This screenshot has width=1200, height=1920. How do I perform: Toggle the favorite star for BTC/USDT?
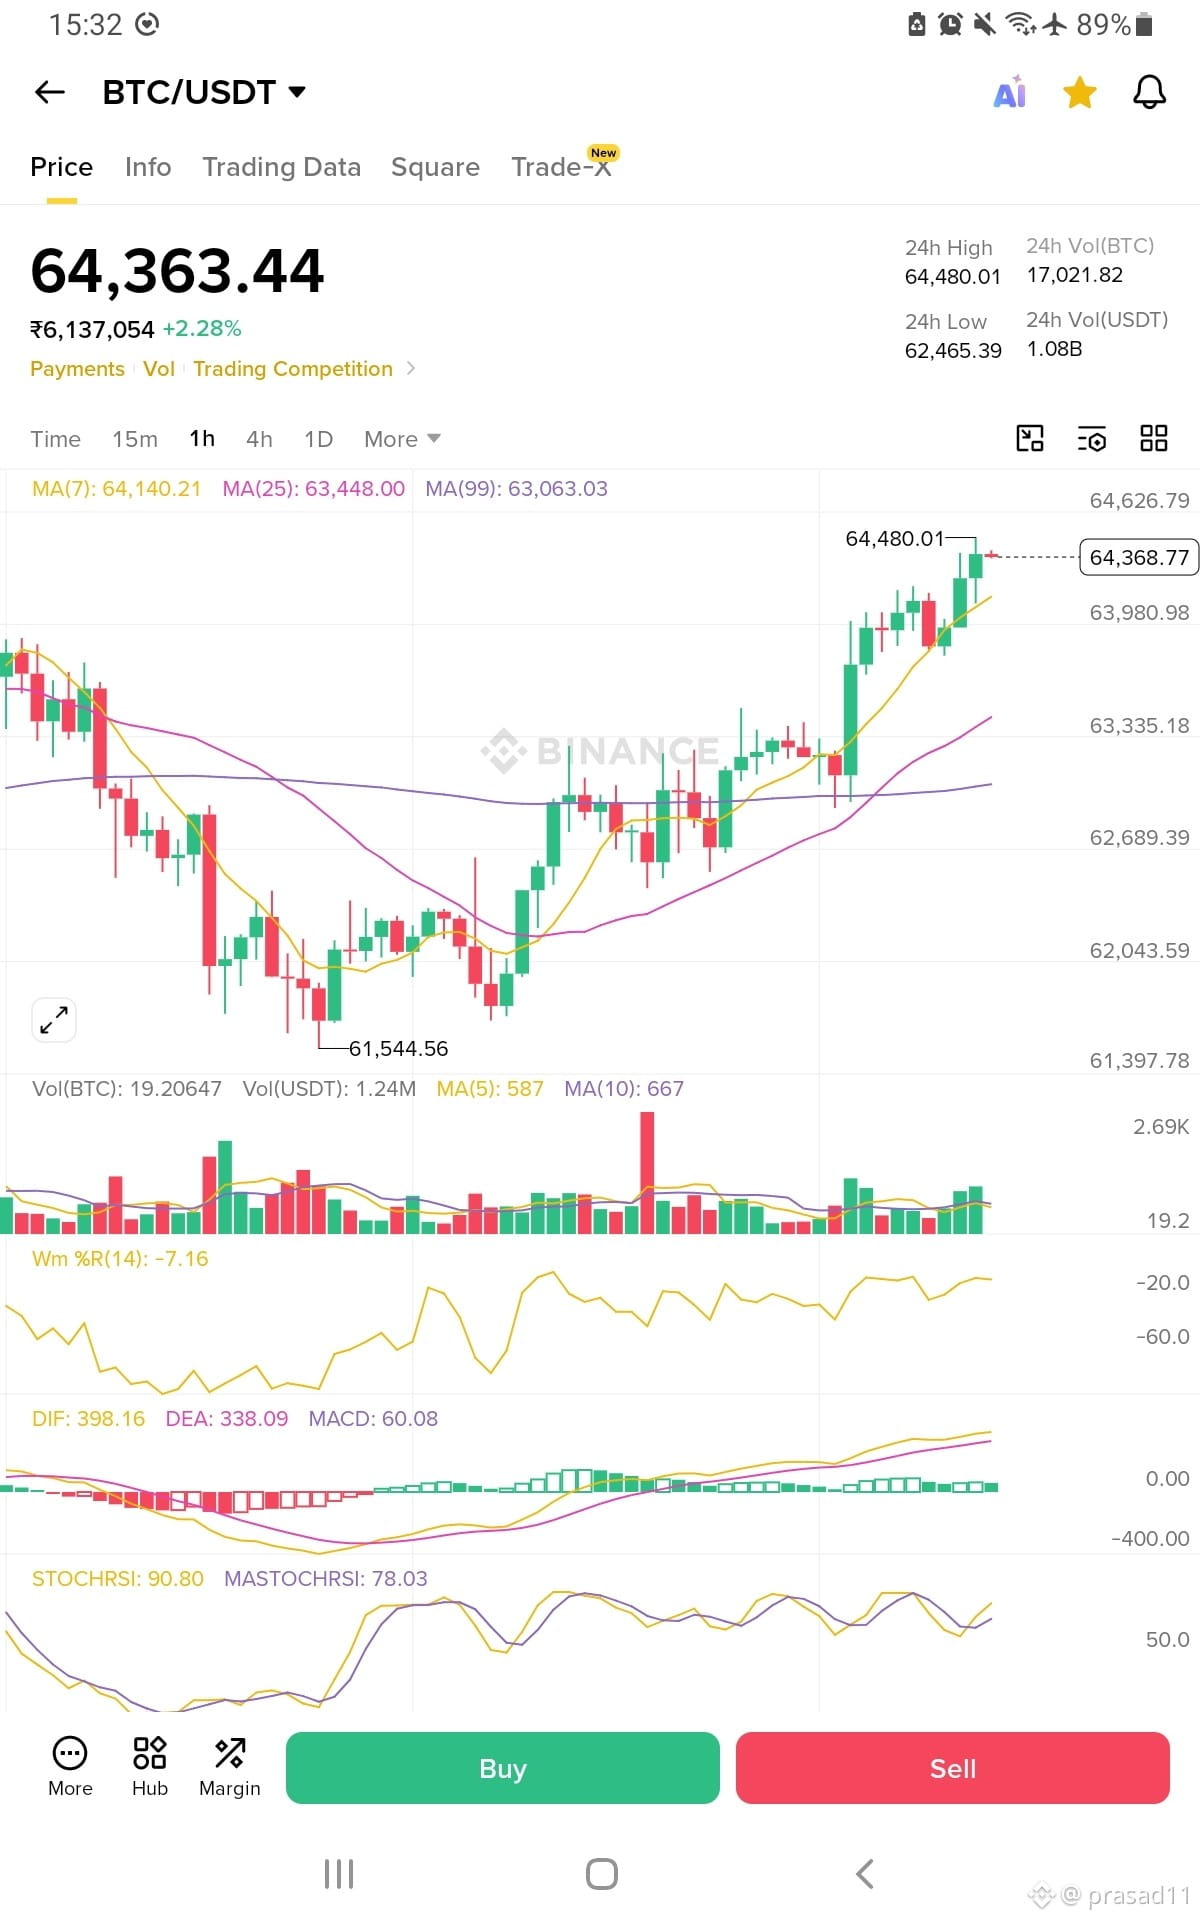[x=1080, y=93]
